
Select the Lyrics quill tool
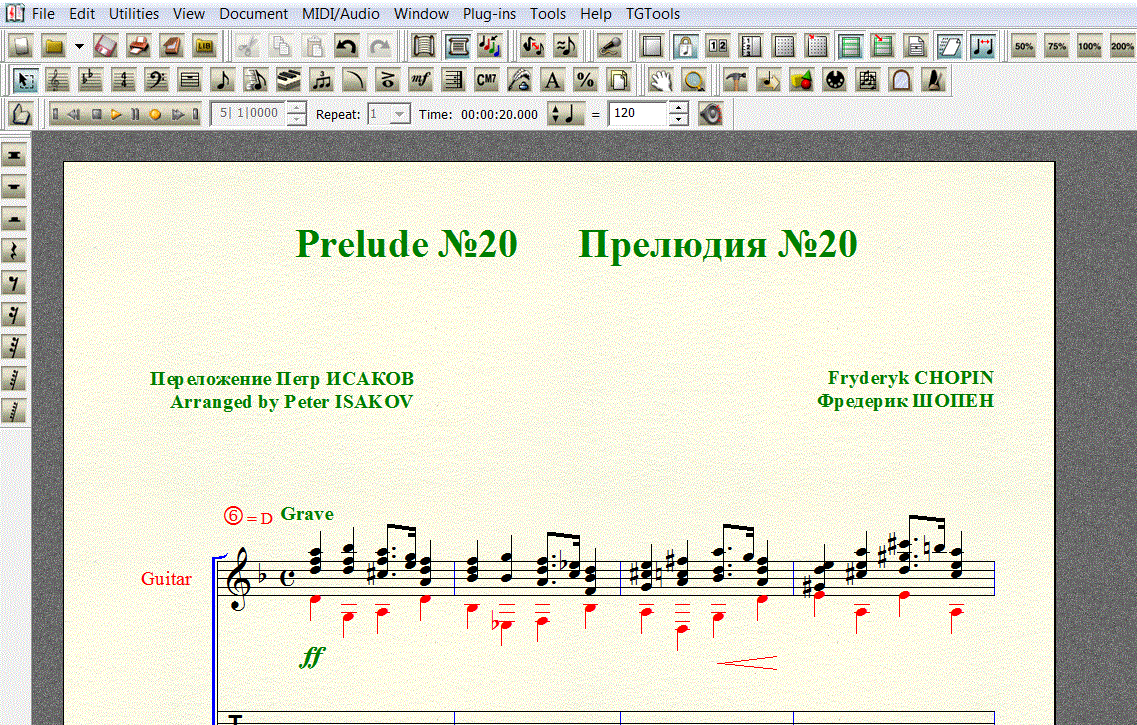tap(520, 80)
